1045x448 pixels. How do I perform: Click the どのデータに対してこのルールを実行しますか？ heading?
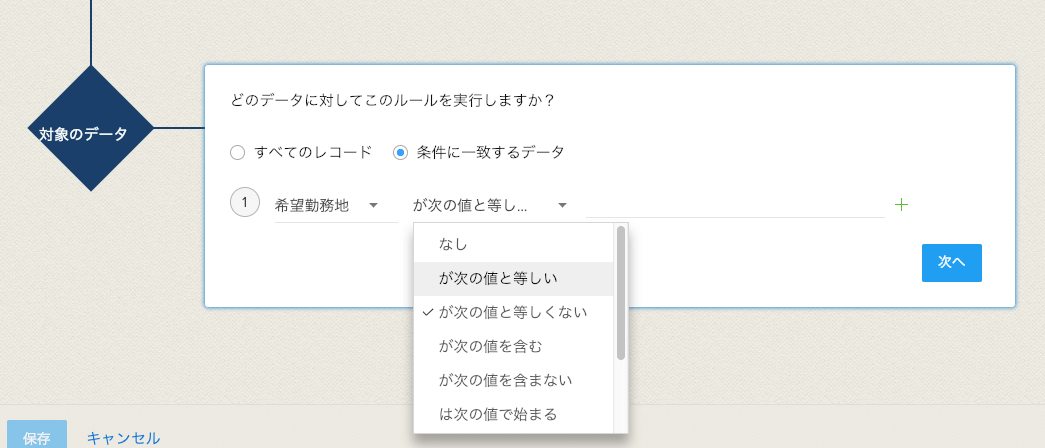393,101
